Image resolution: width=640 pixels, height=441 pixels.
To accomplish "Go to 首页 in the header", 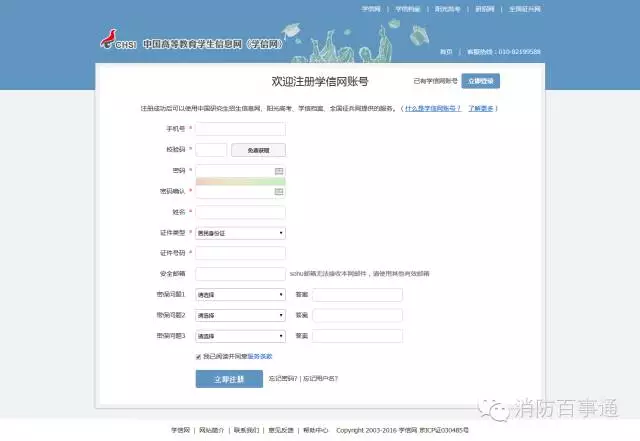I will click(446, 52).
